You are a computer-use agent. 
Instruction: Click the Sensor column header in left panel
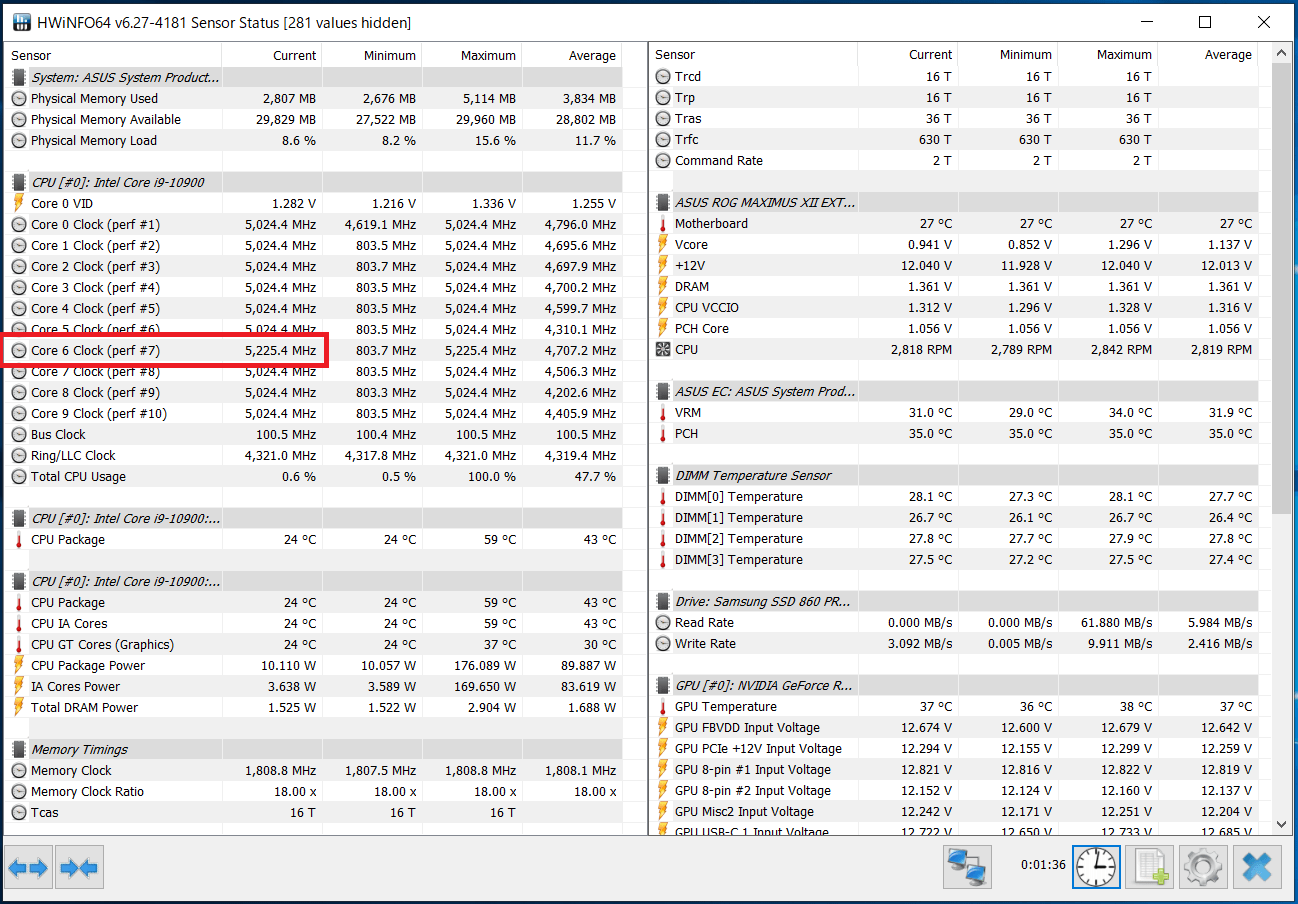114,55
